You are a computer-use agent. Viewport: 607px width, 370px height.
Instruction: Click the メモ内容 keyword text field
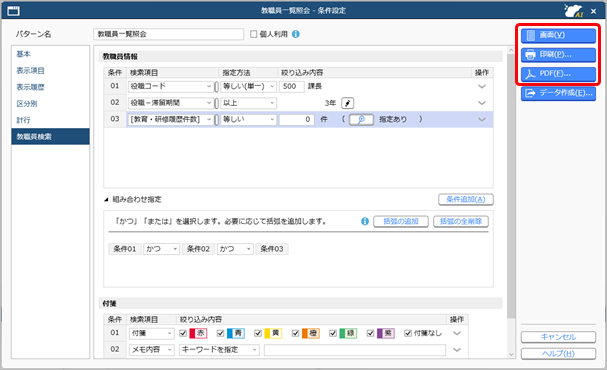[355, 350]
